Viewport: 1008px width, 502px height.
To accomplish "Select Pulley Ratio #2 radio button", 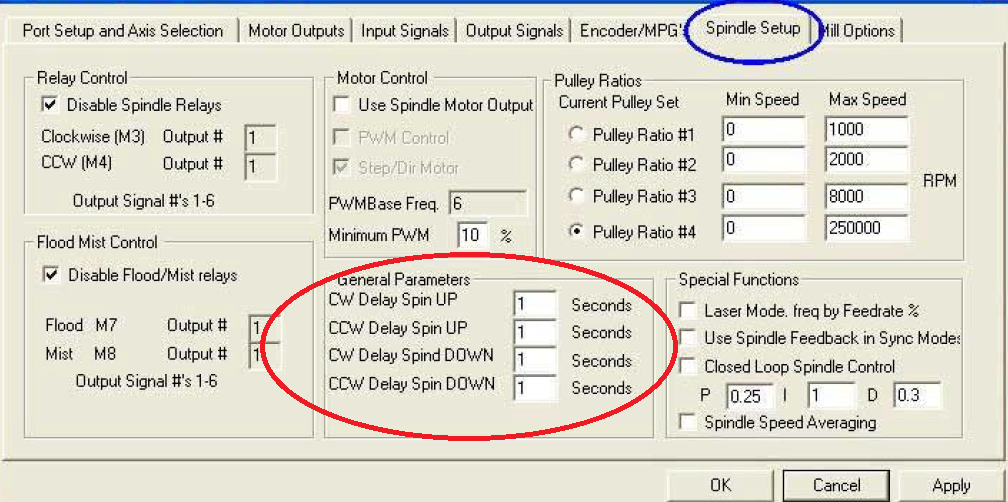I will 576,164.
